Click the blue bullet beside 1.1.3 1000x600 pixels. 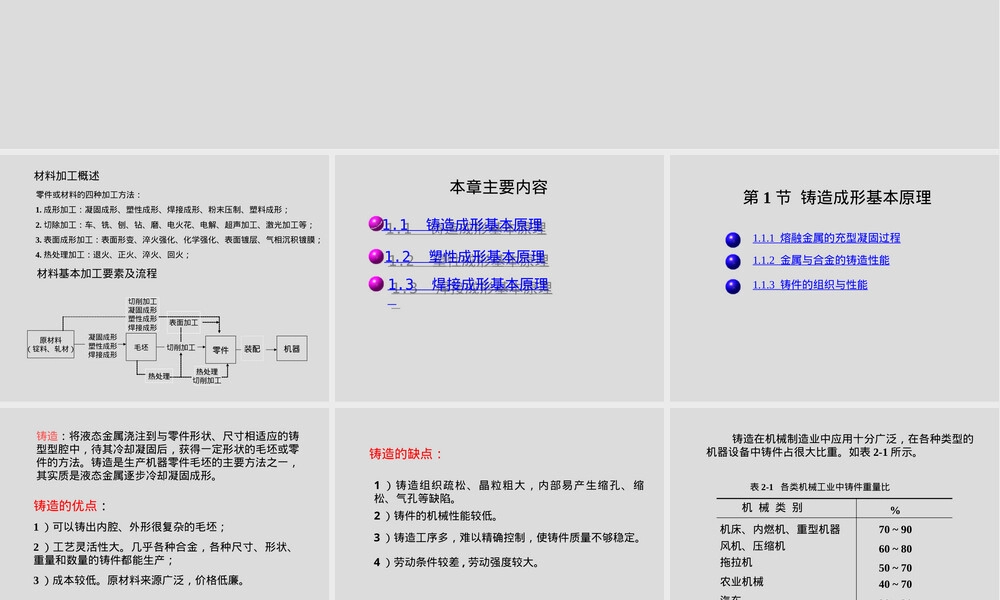[x=733, y=286]
